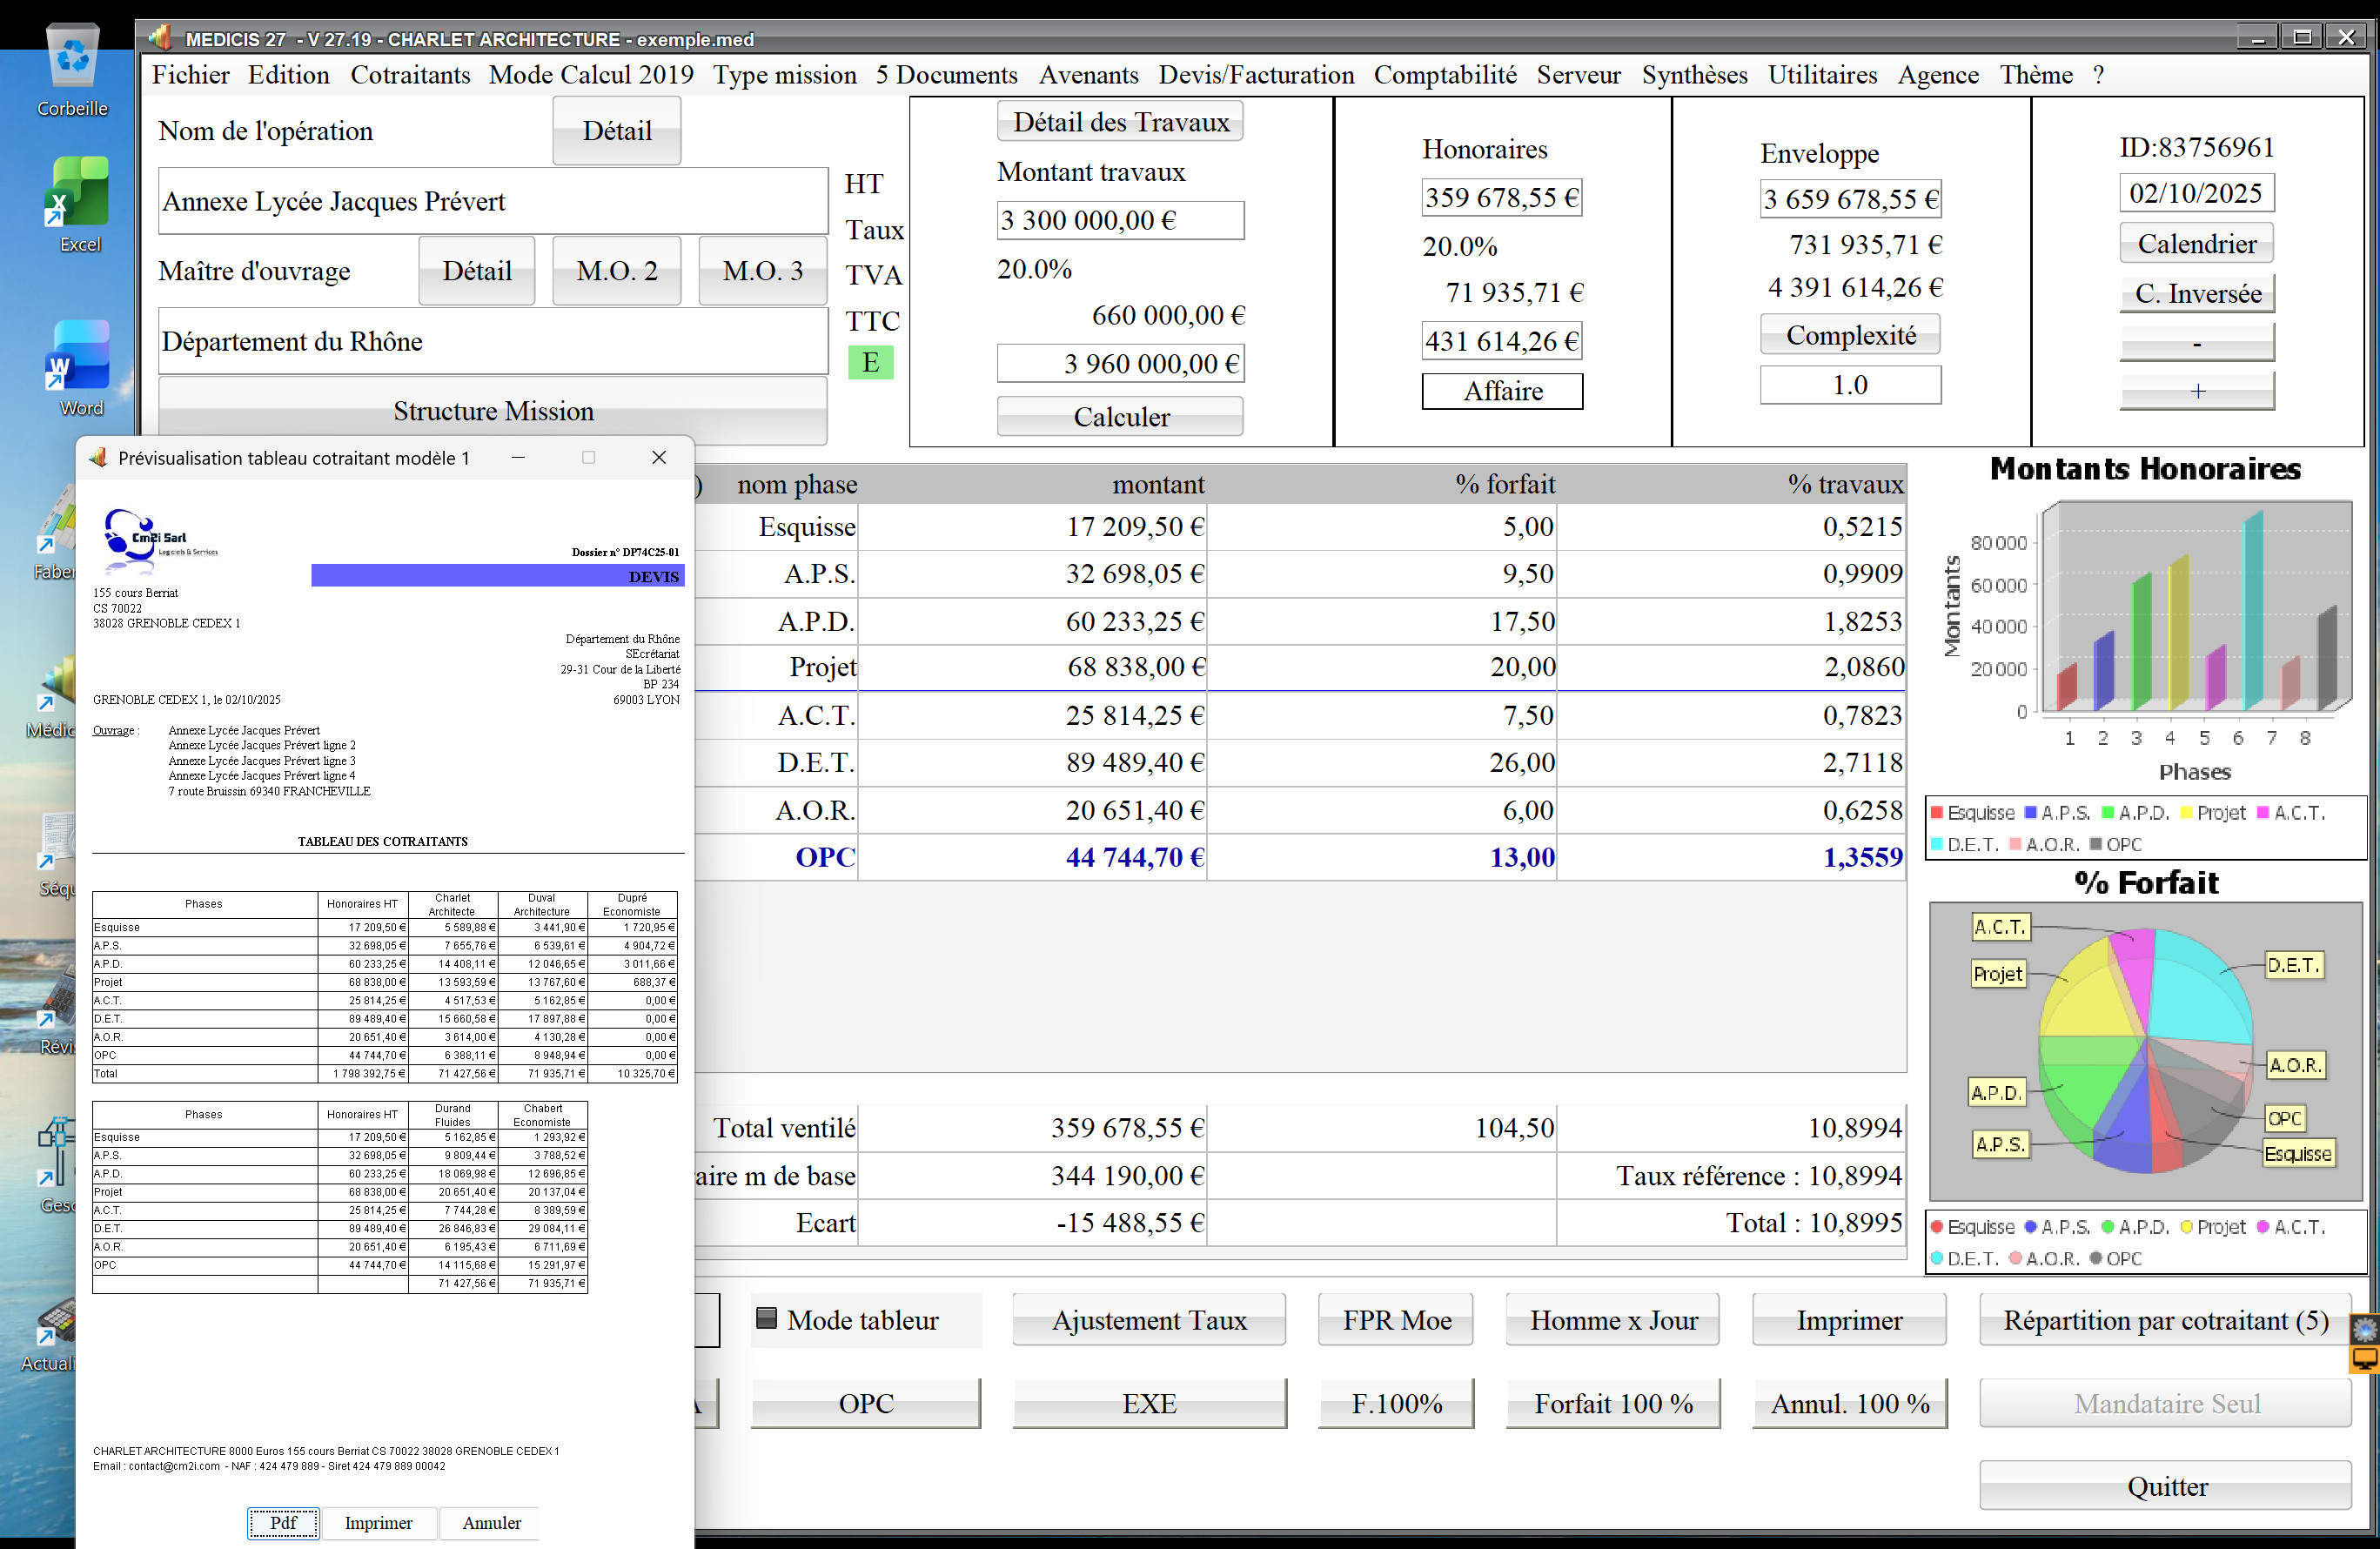The width and height of the screenshot is (2380, 1549).
Task: Click the Structure Mission button
Action: pos(493,411)
